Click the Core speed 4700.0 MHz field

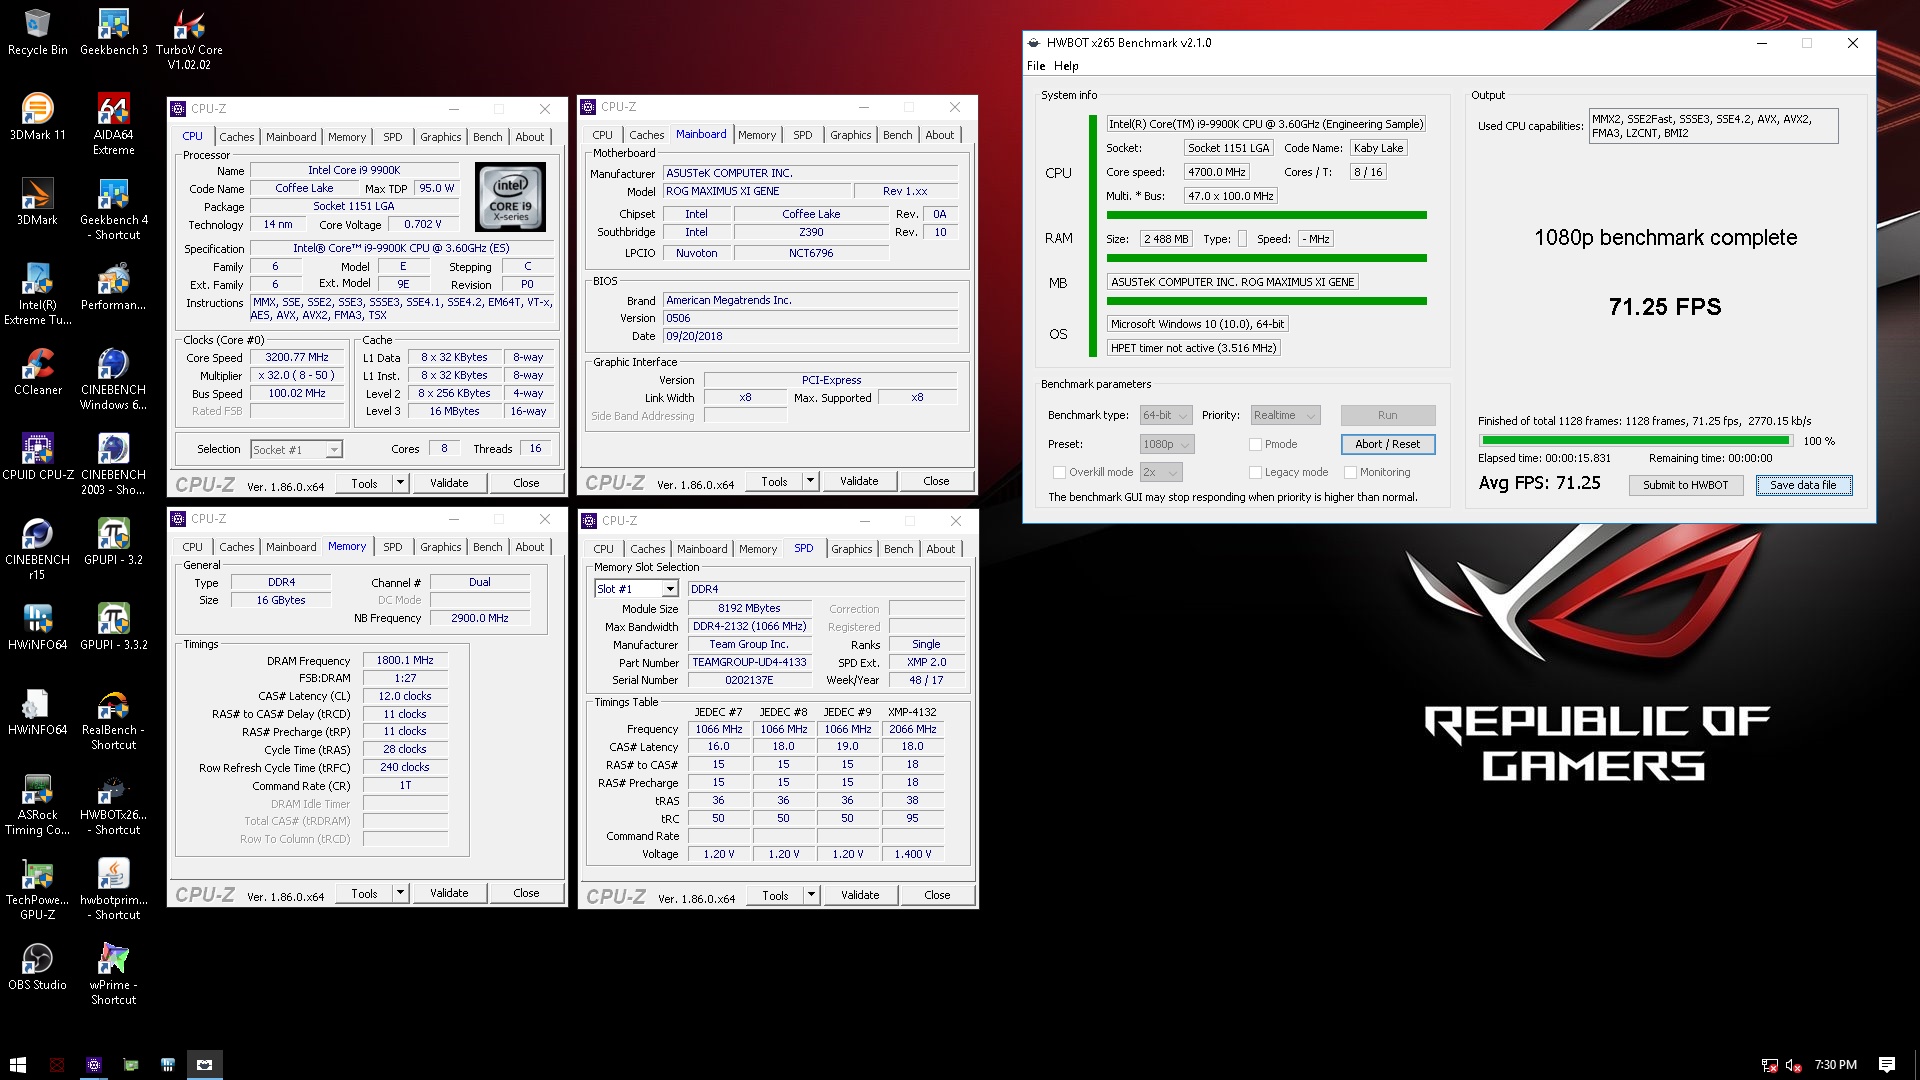coord(1216,172)
